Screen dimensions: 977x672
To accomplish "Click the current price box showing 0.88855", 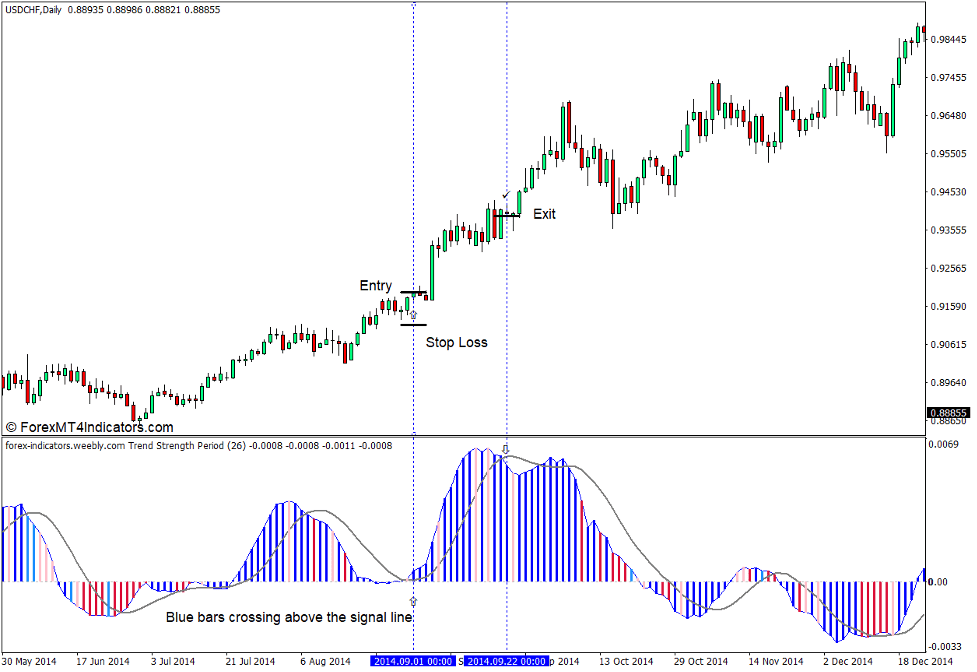I will pos(949,410).
